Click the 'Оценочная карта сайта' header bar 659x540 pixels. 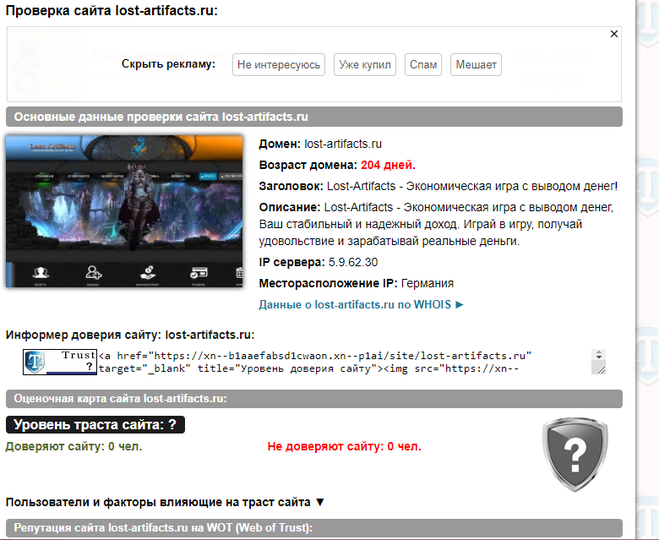coord(314,398)
